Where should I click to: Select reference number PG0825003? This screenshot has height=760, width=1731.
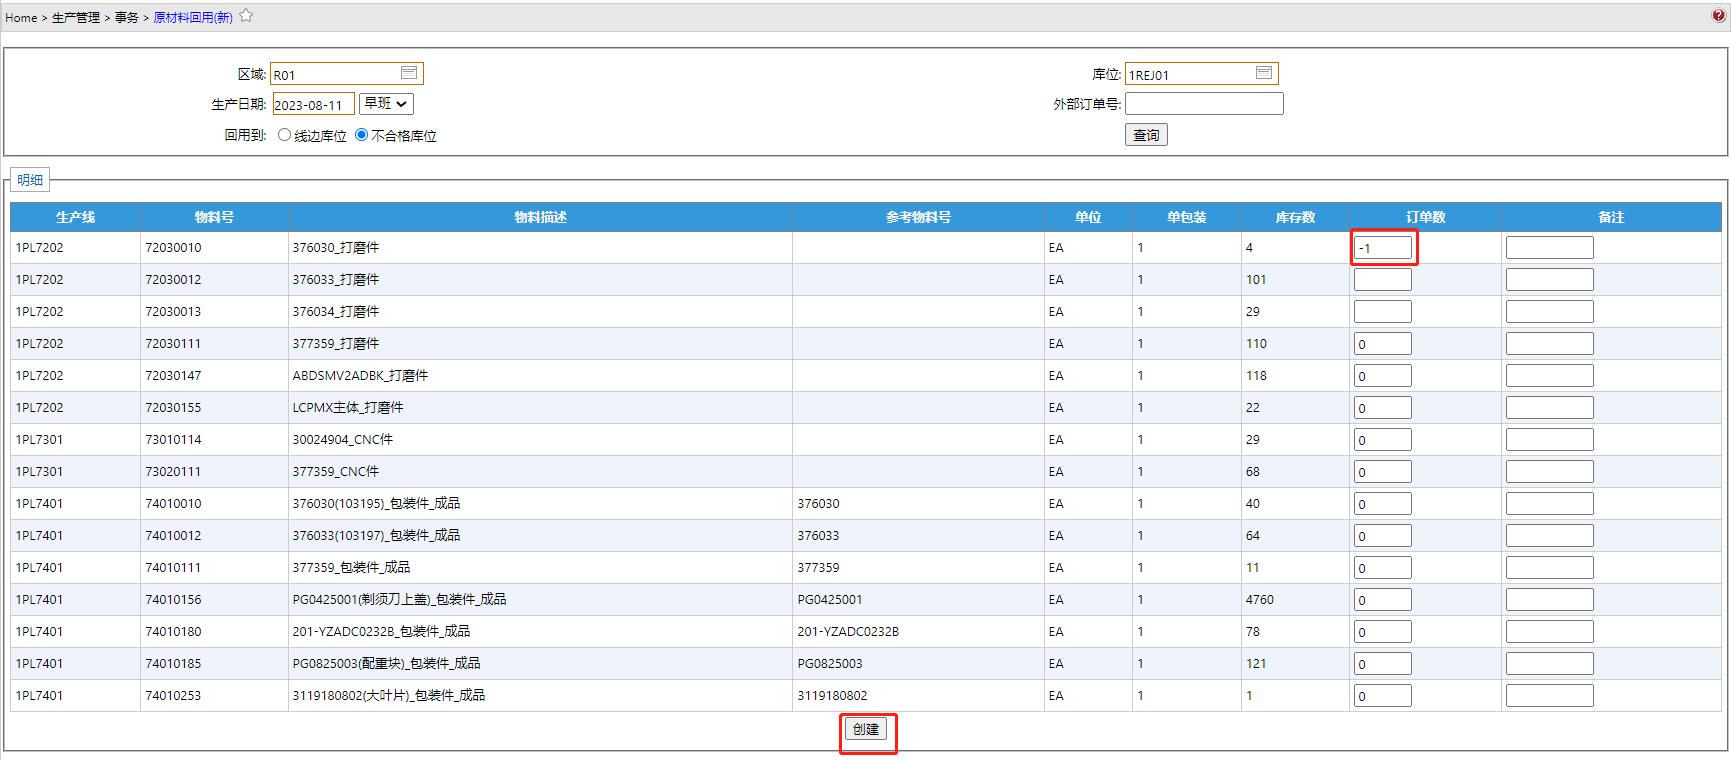pyautogui.click(x=830, y=664)
